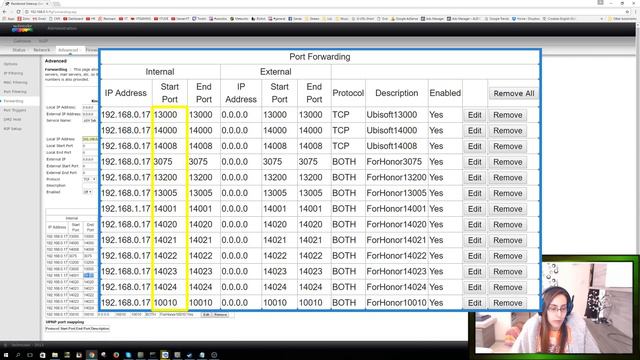Edit the ForHonor14020 rule
Screen dimensions: 640x360
coord(474,224)
